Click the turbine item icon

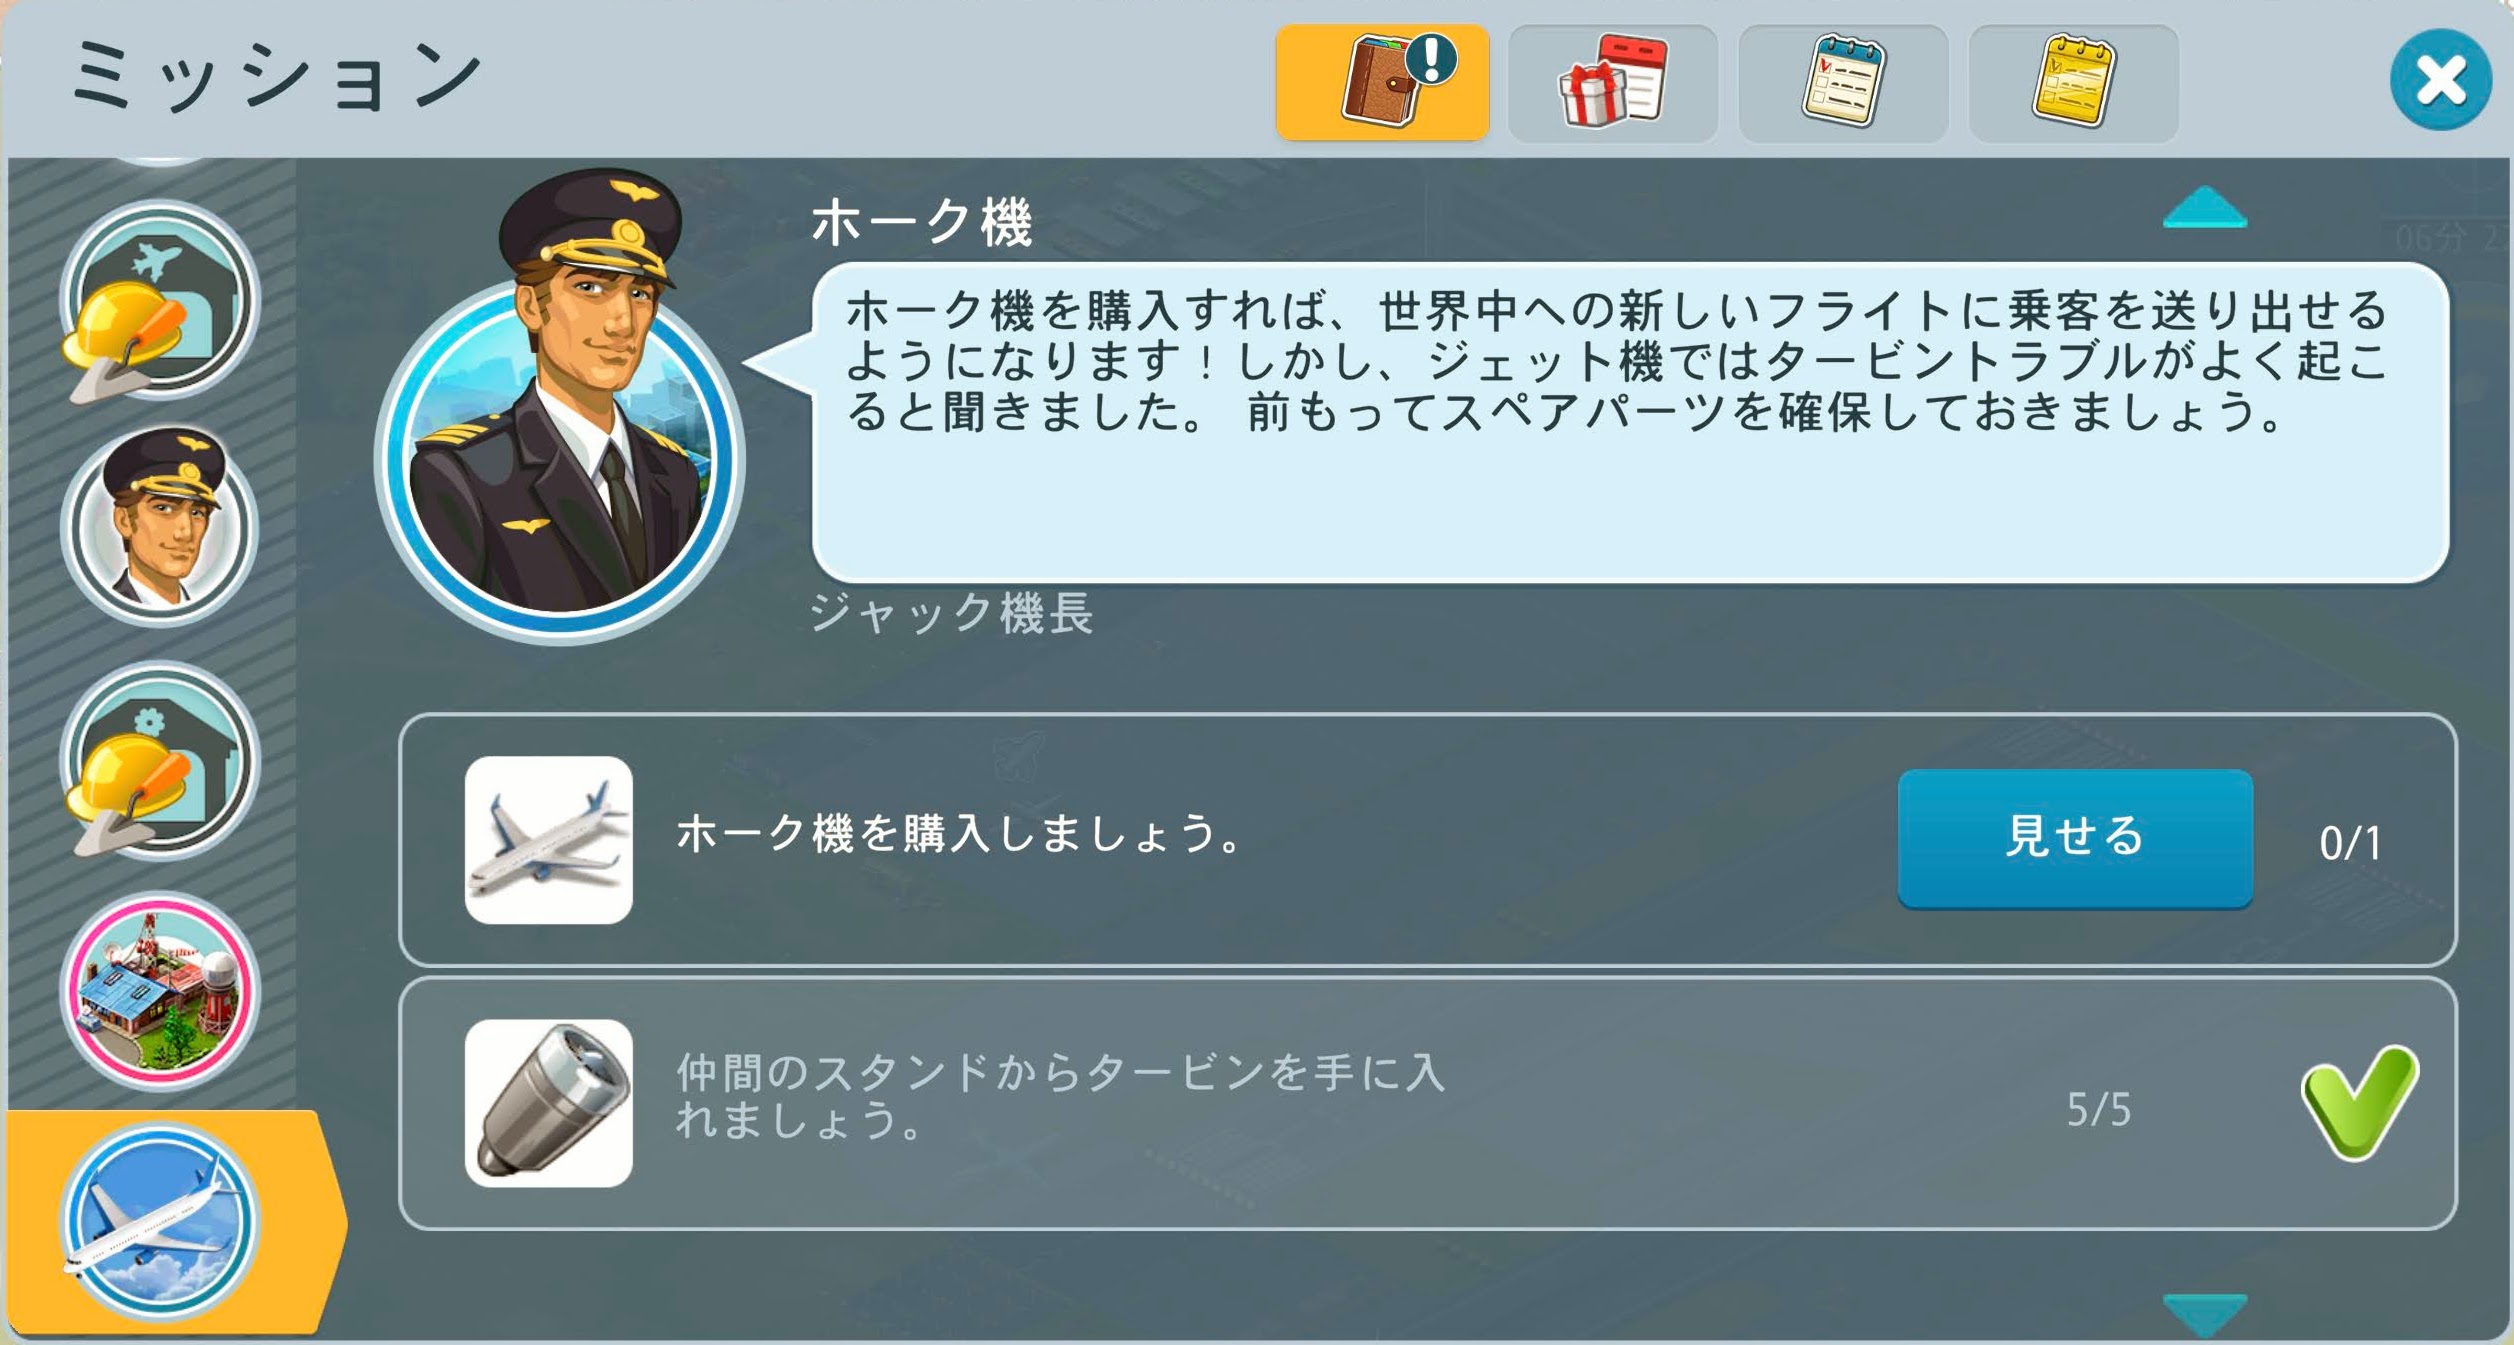(x=548, y=1102)
